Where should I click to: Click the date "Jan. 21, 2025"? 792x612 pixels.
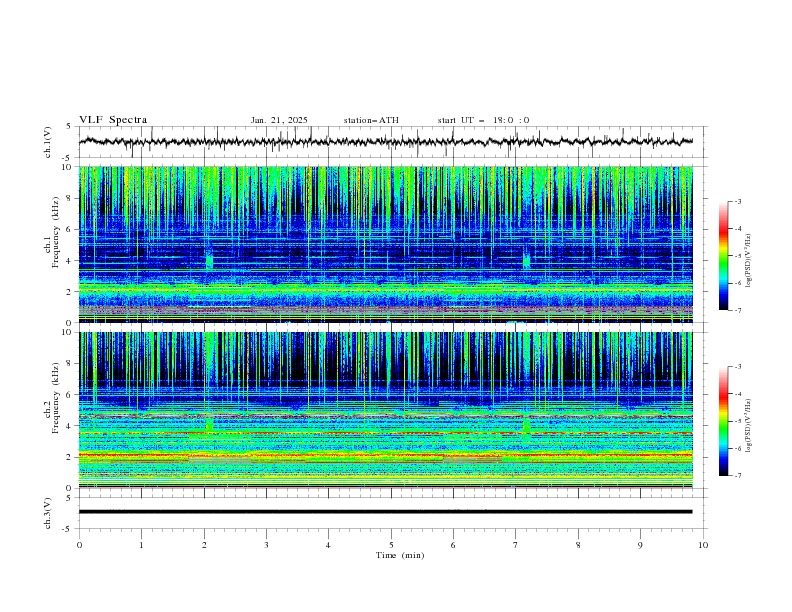pyautogui.click(x=279, y=120)
